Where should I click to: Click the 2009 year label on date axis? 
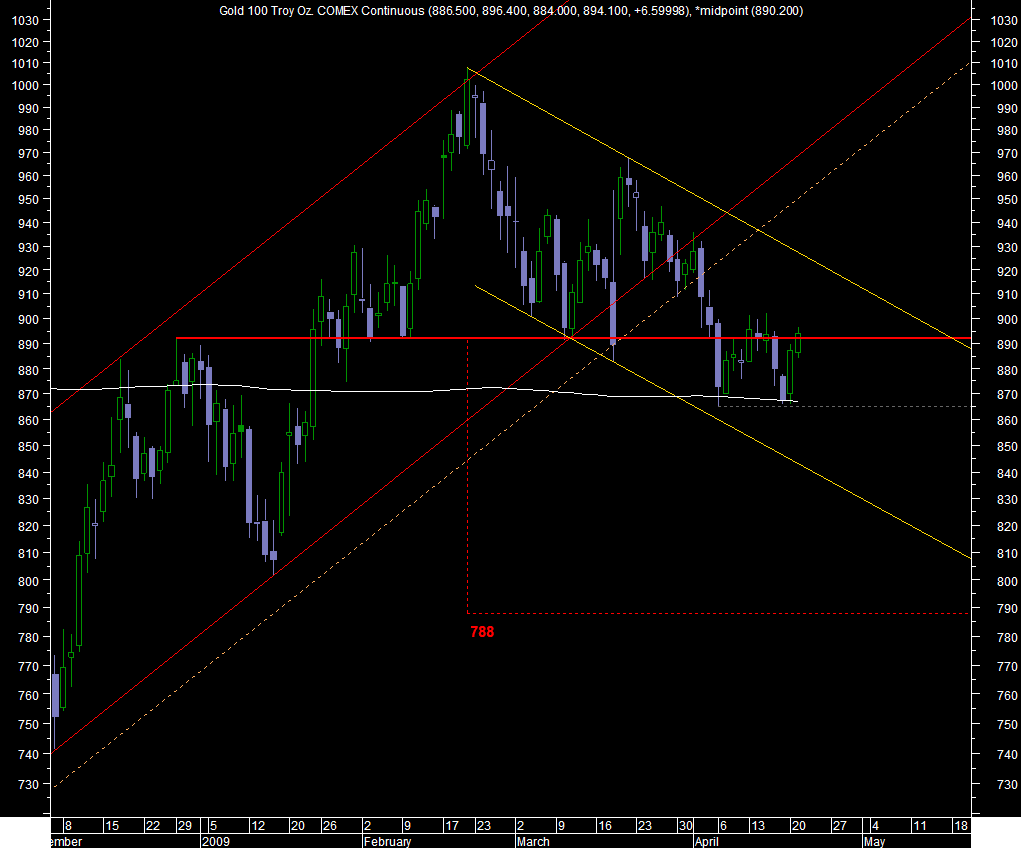point(216,841)
